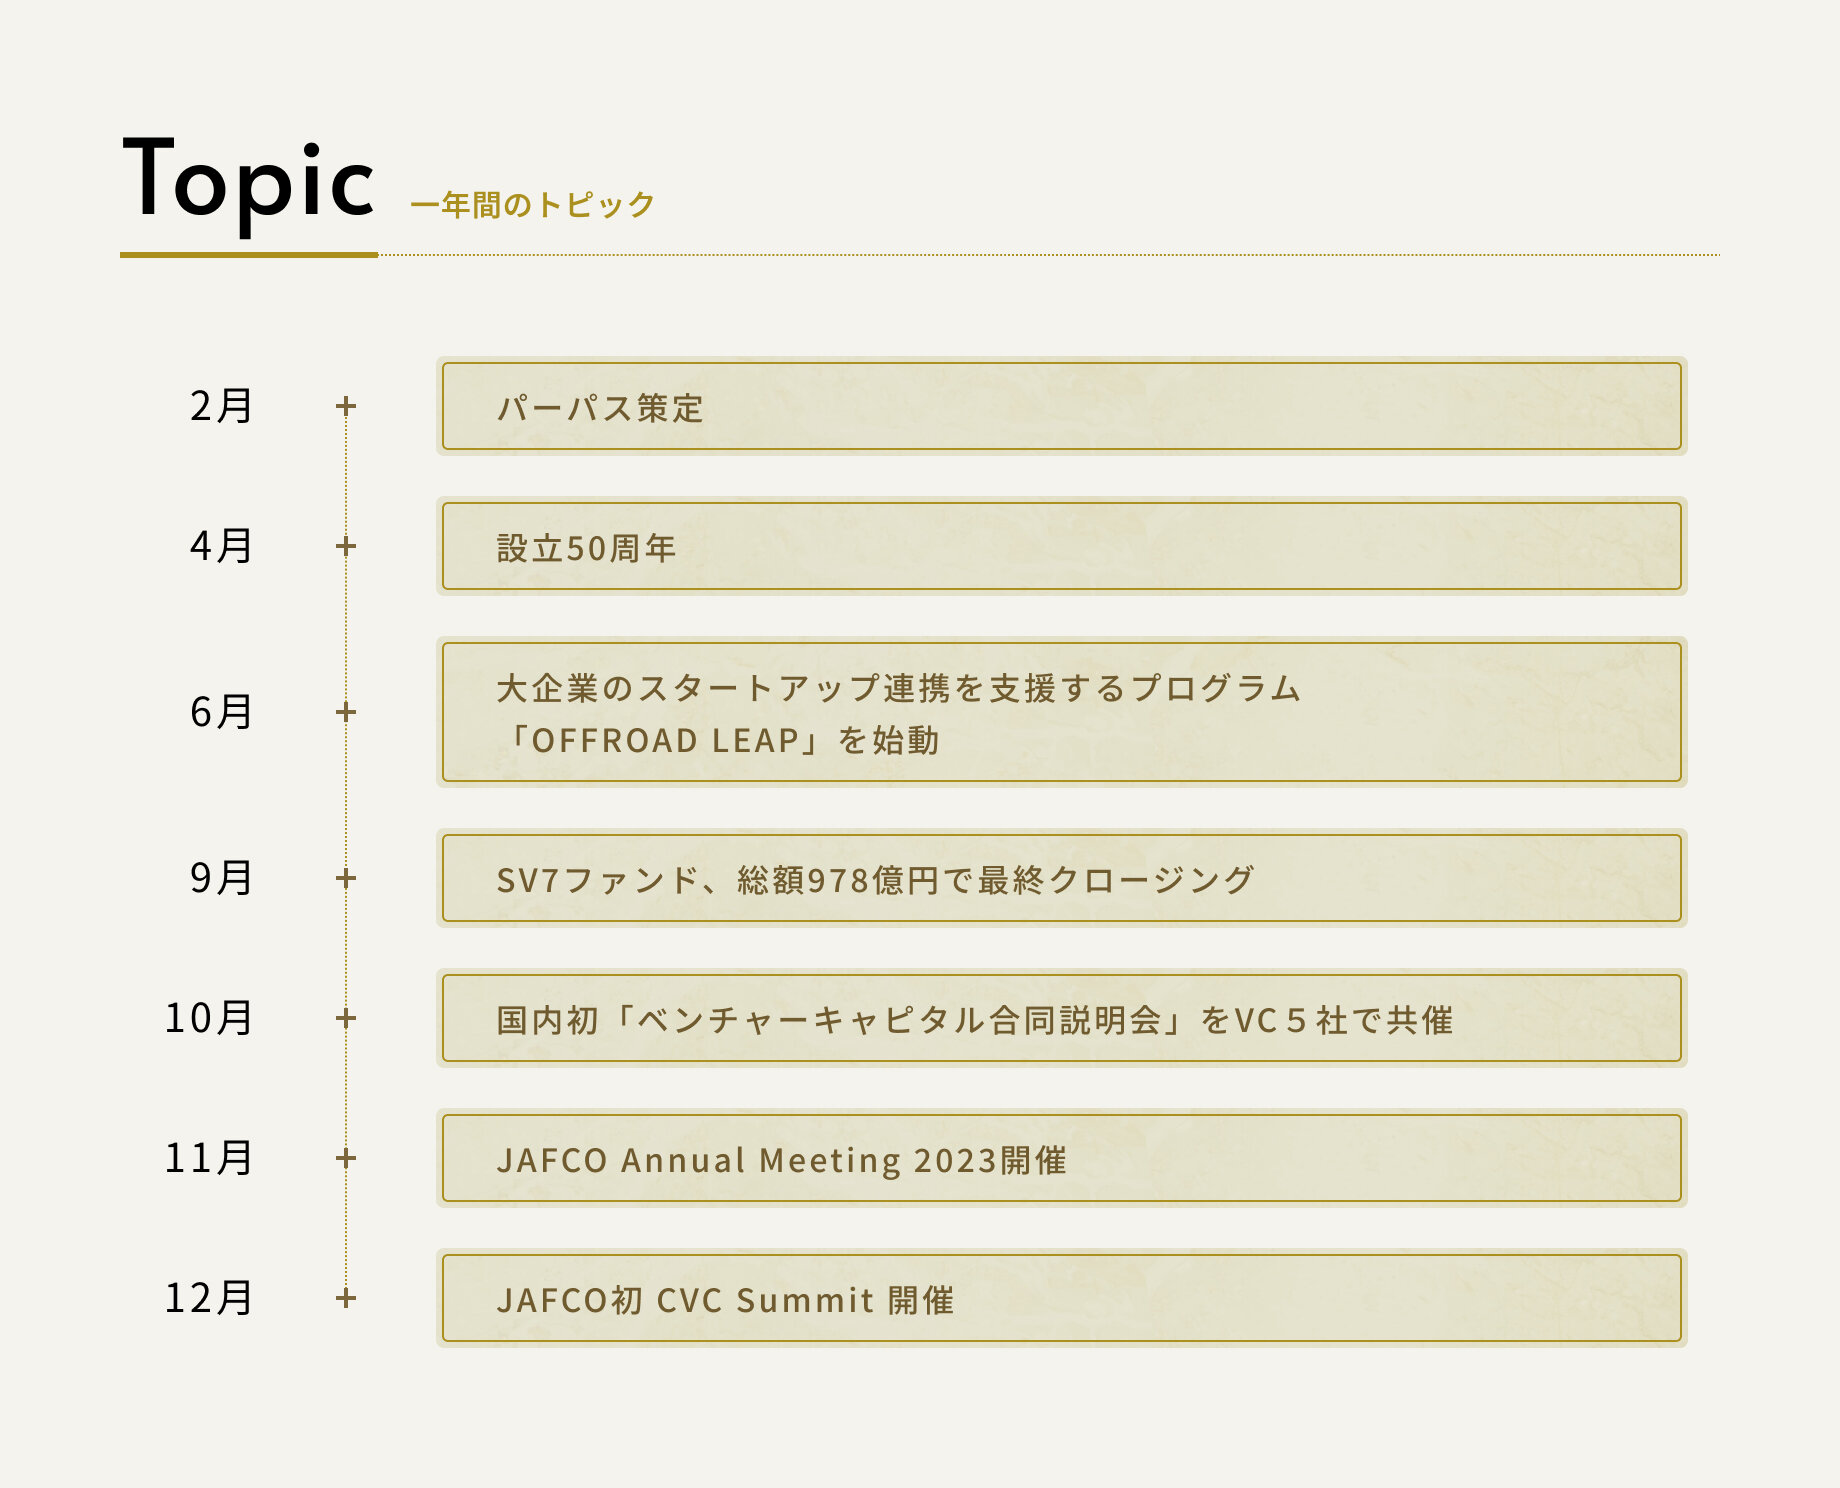Click the Topic heading
This screenshot has height=1488, width=1840.
(248, 180)
